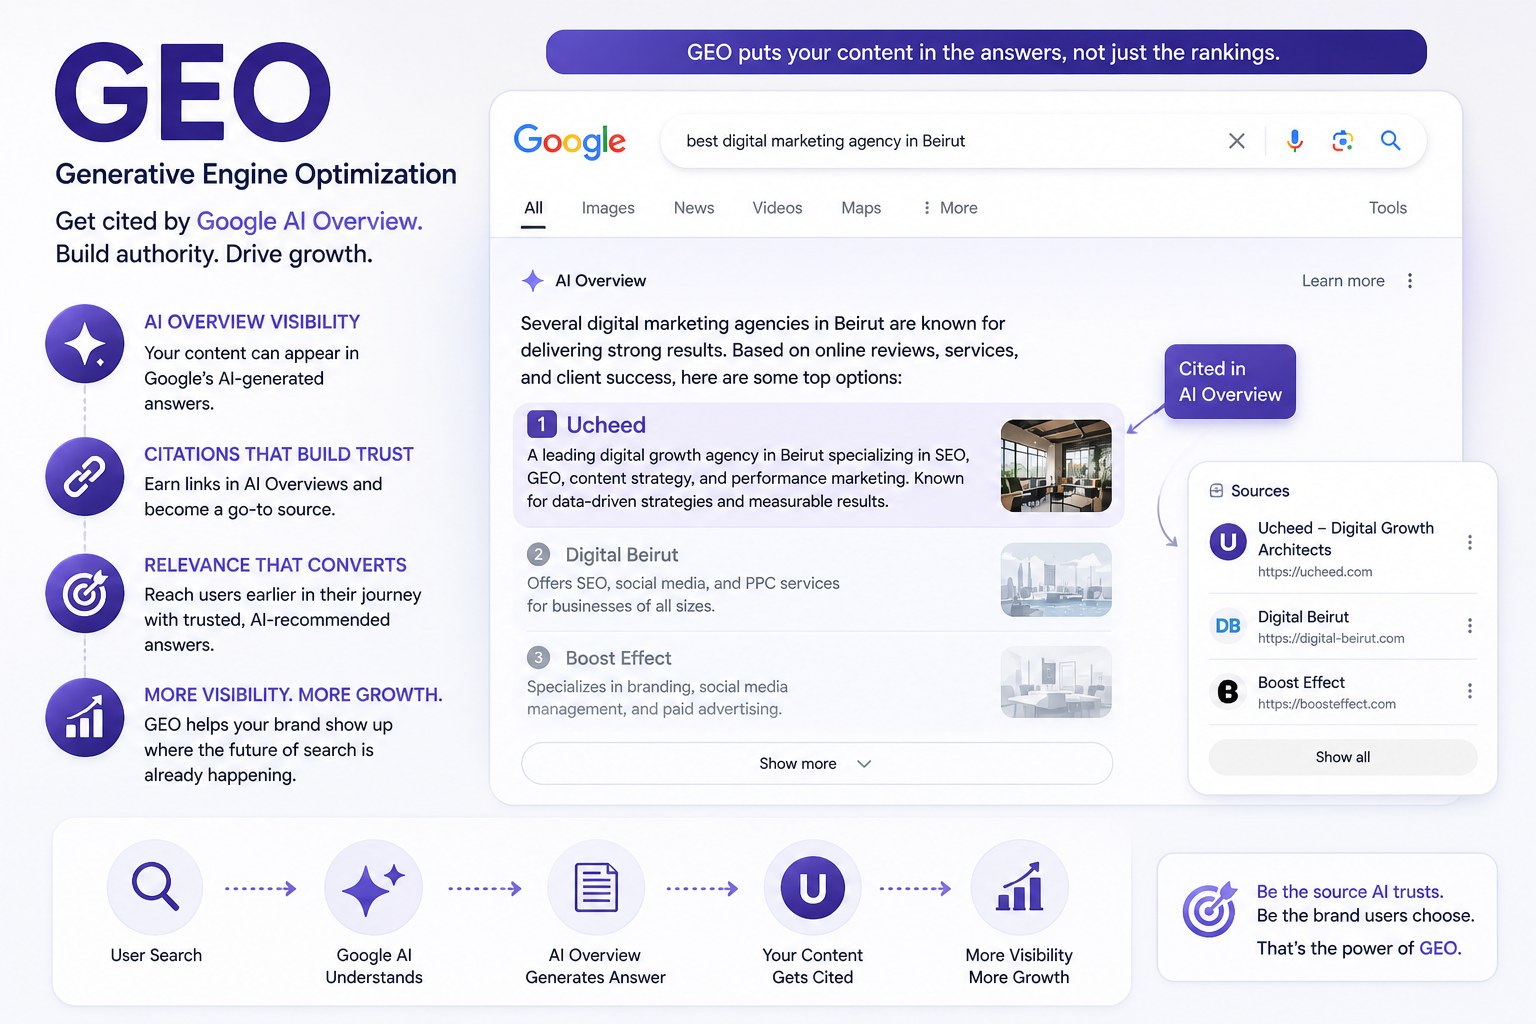
Task: Open the Digital Beirut result title
Action: [x=622, y=555]
